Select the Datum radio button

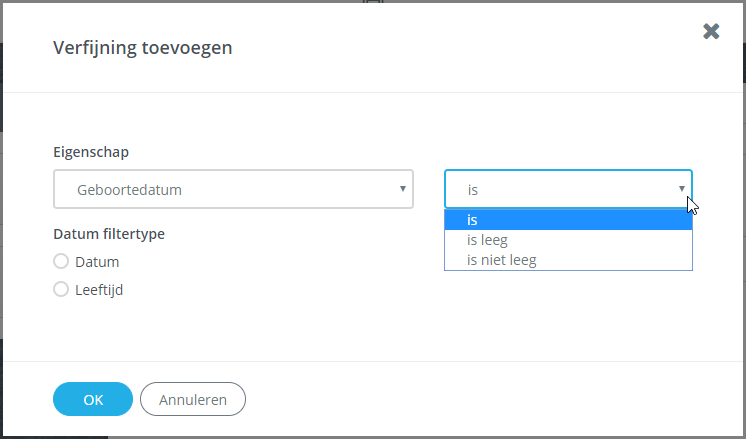click(61, 262)
